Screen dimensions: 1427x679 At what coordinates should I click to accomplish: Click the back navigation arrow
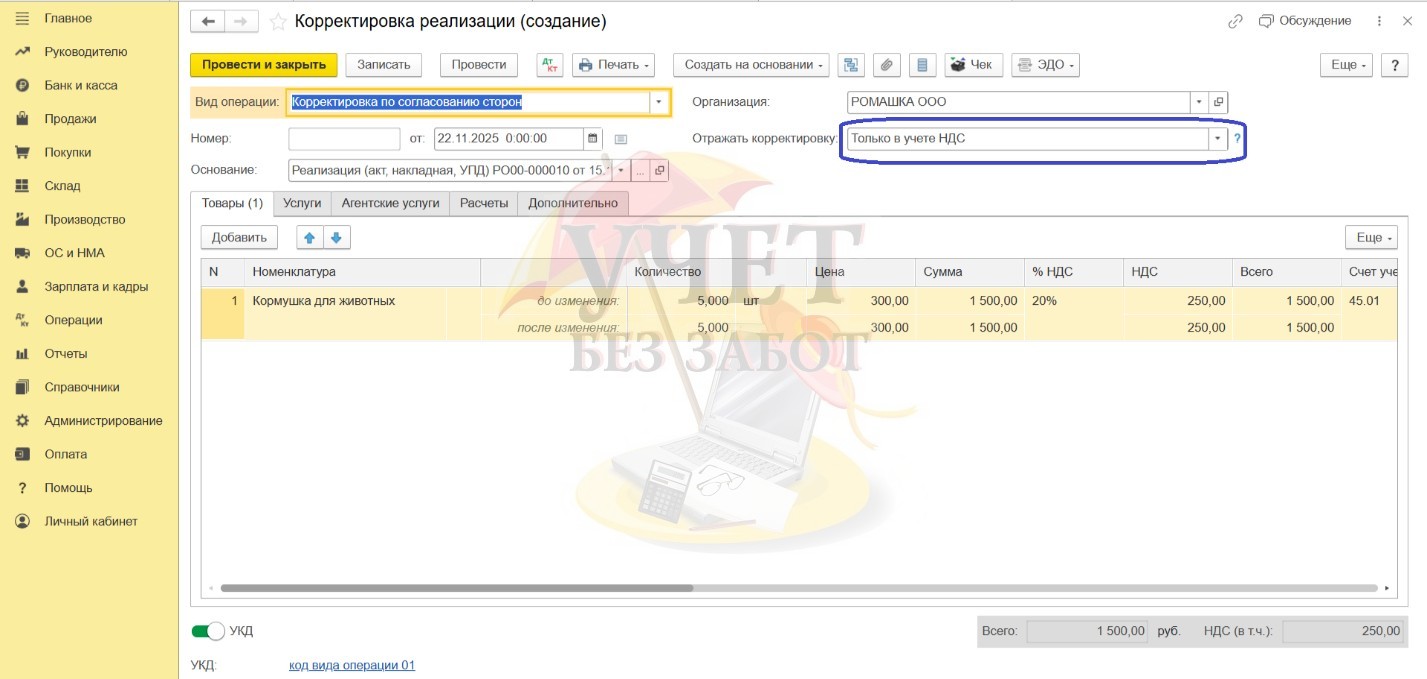209,21
